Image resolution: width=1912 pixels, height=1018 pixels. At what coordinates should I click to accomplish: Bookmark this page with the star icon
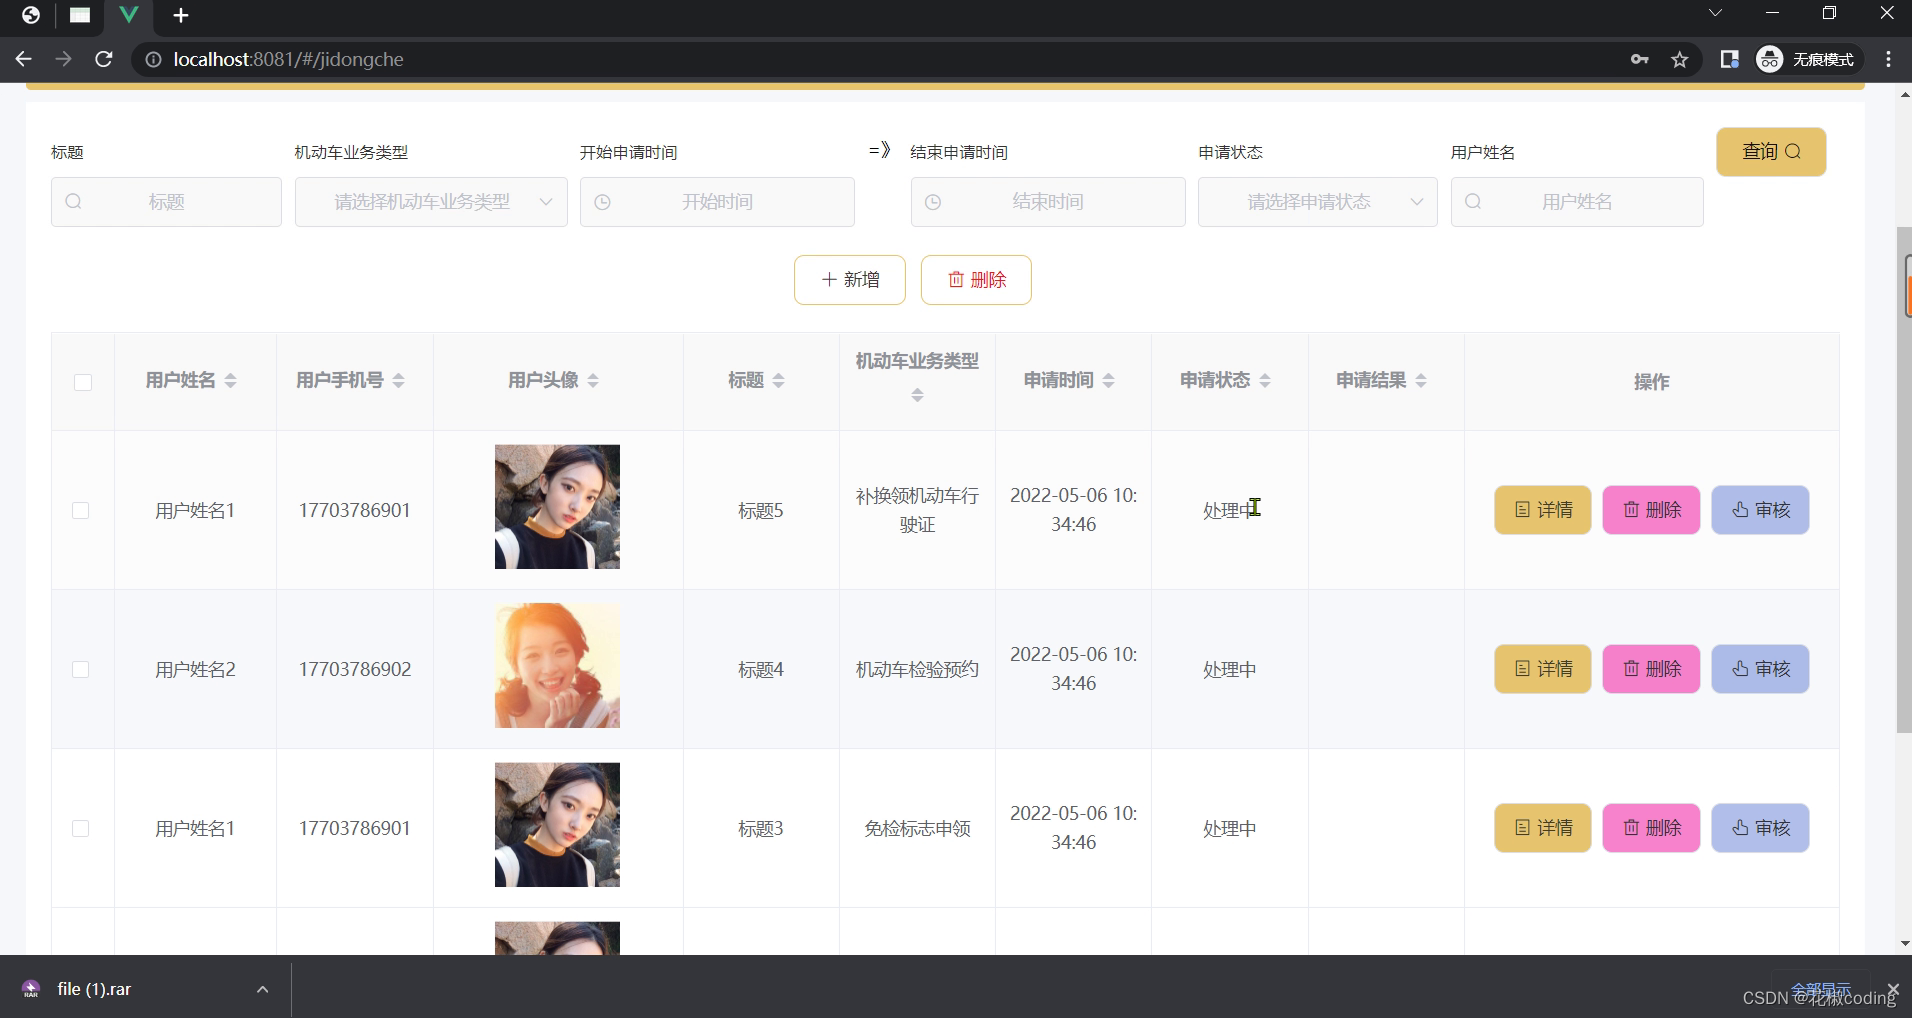click(x=1680, y=59)
